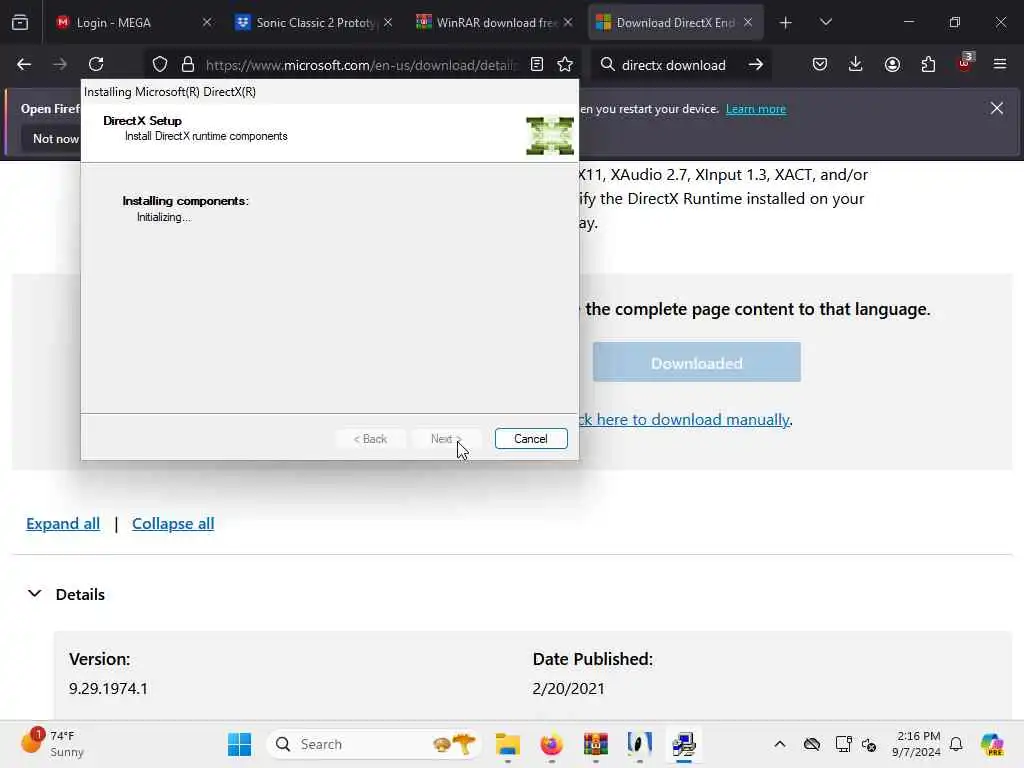Click Expand all link
Viewport: 1024px width, 768px height.
[63, 524]
